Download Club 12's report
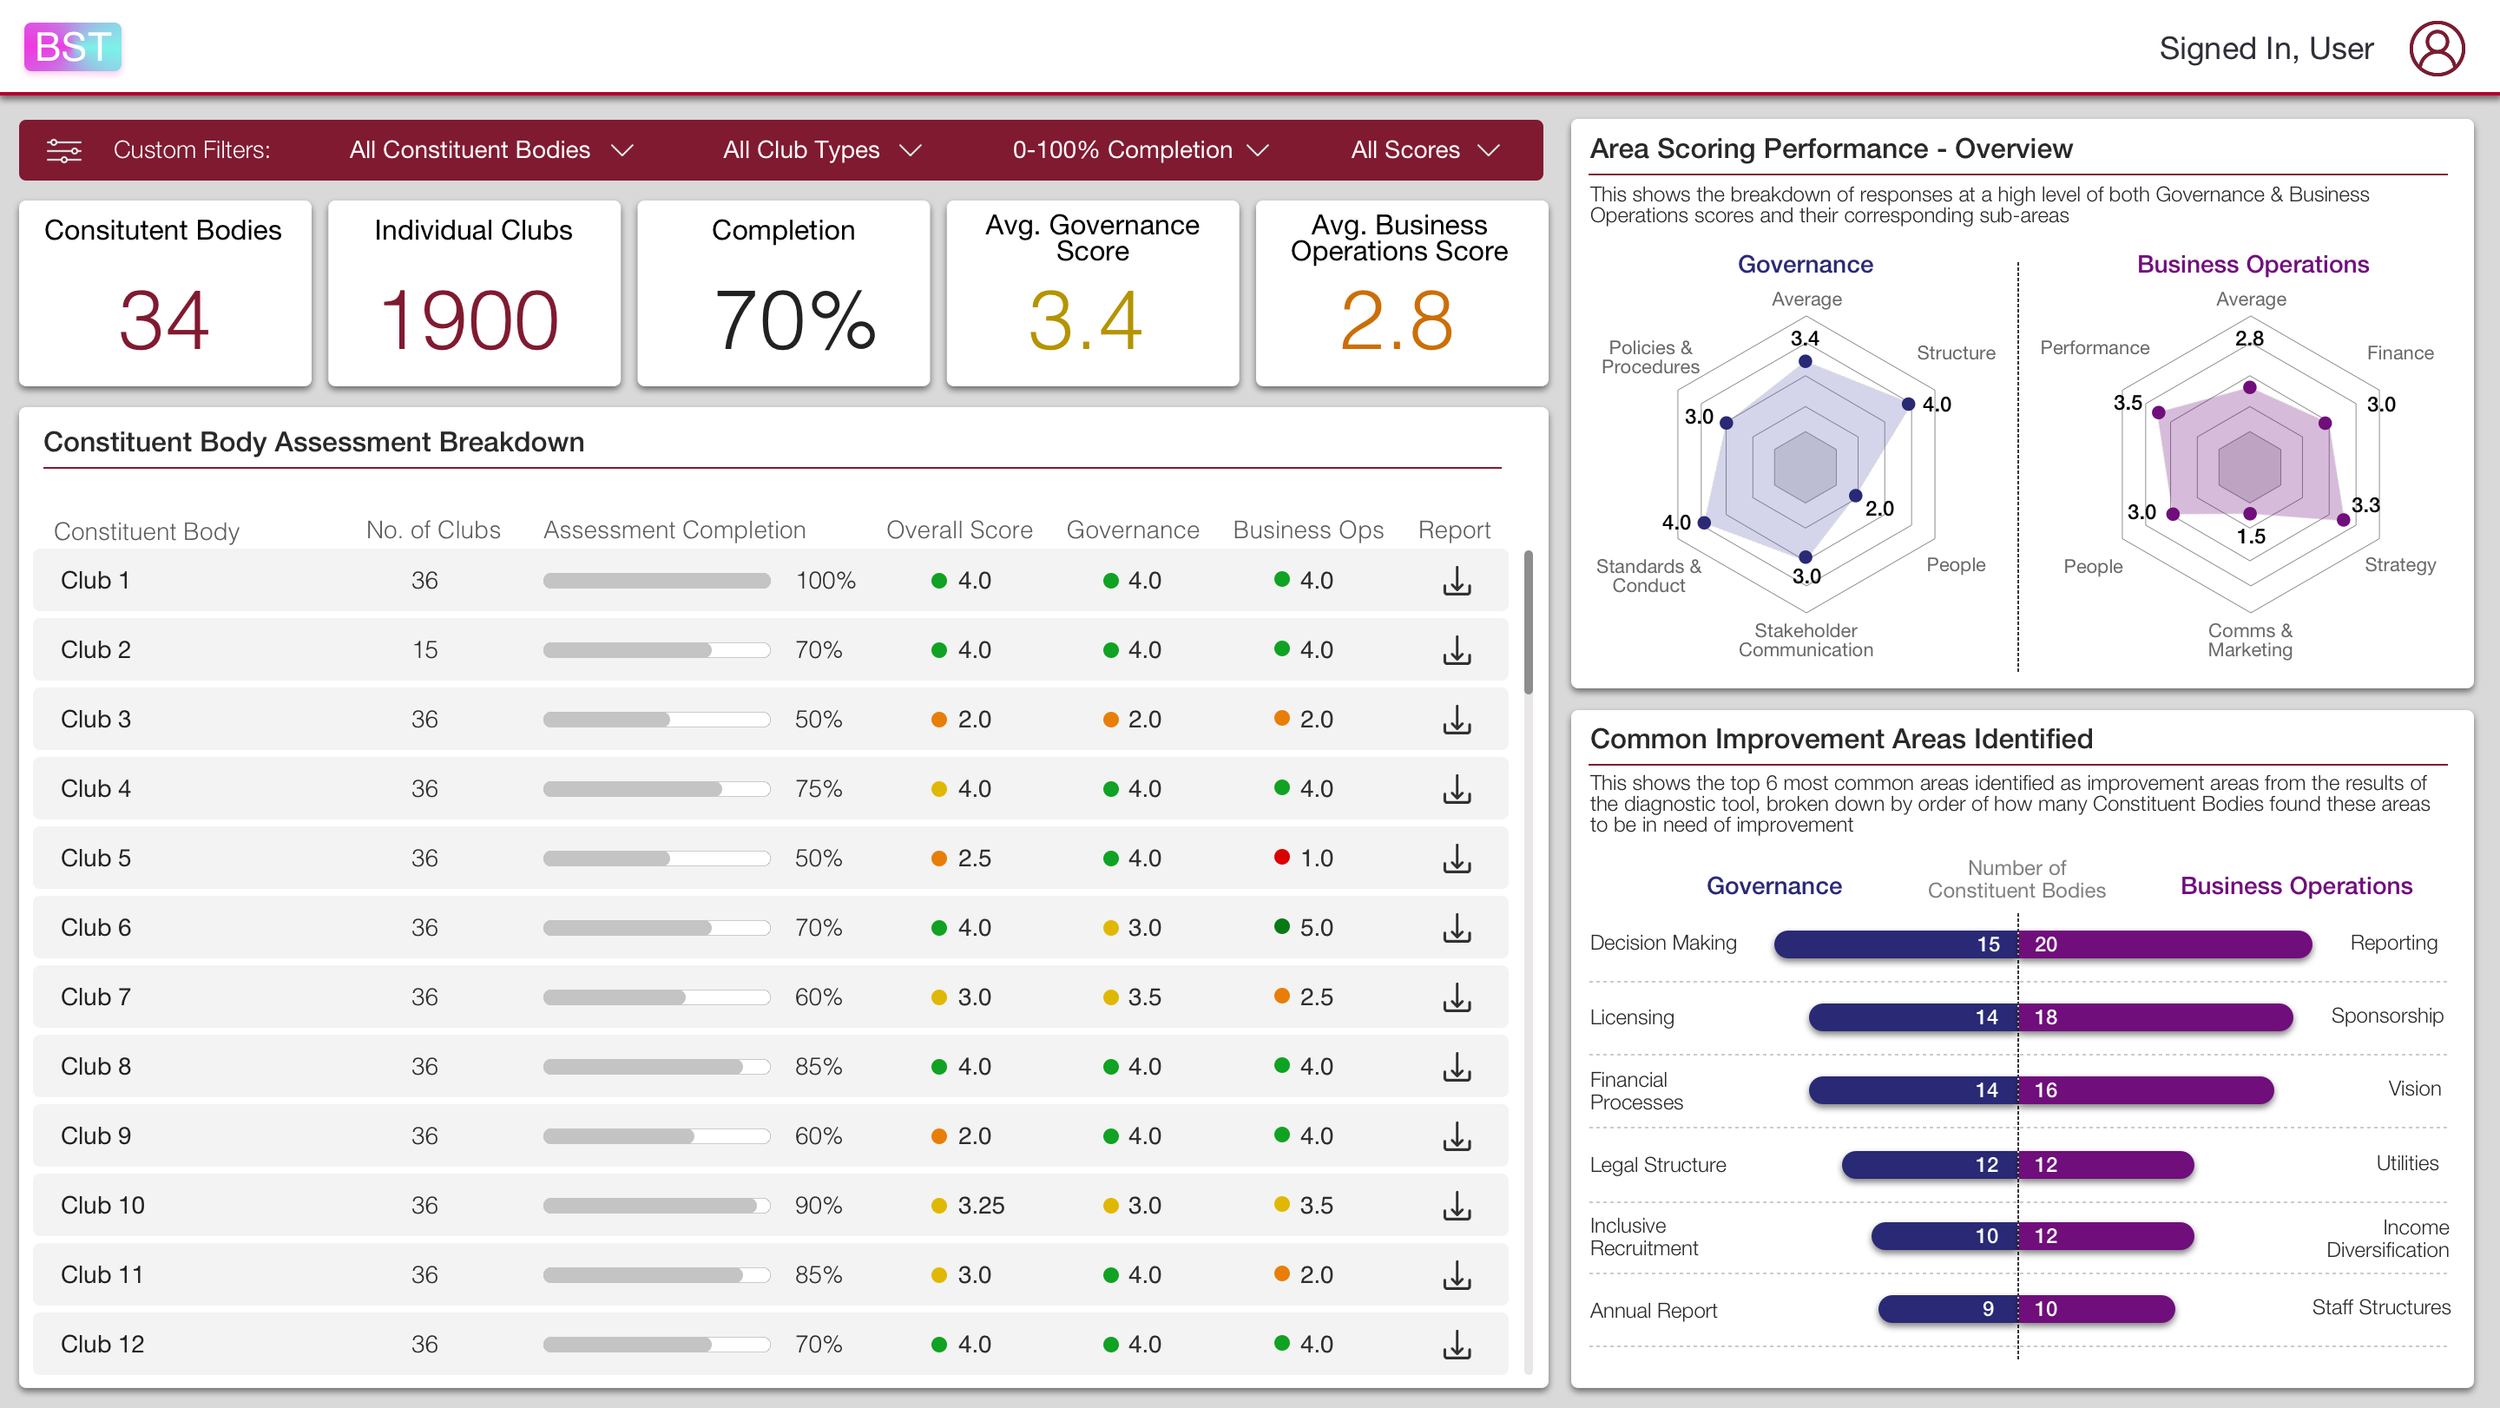Viewport: 2500px width, 1408px height. 1458,1344
